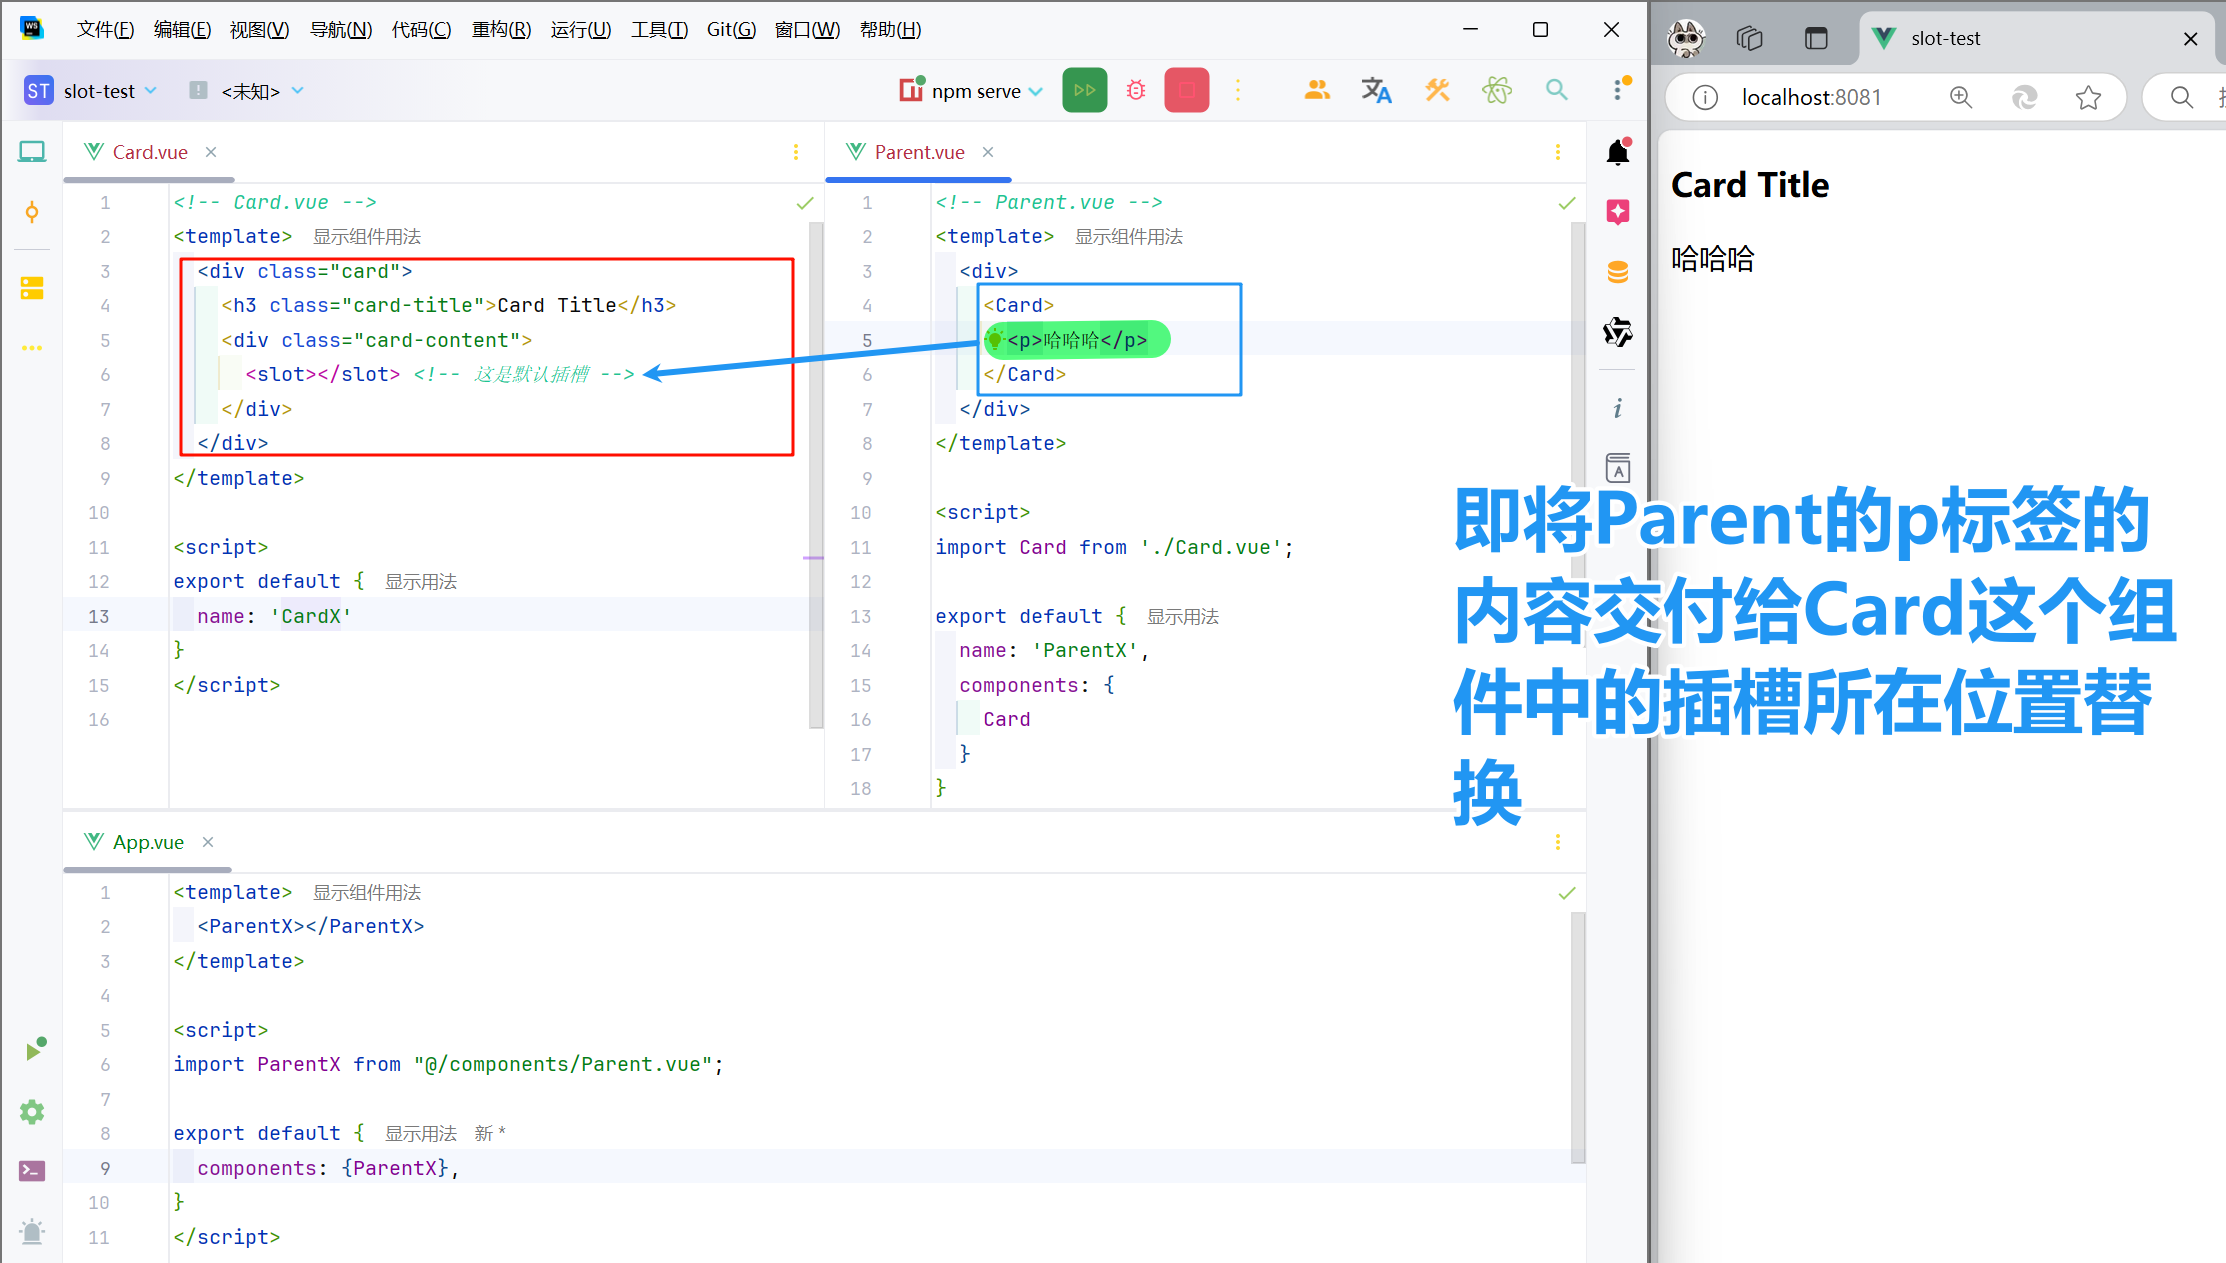Open the pink star plugin in right sidebar
The width and height of the screenshot is (2226, 1263).
[1618, 212]
